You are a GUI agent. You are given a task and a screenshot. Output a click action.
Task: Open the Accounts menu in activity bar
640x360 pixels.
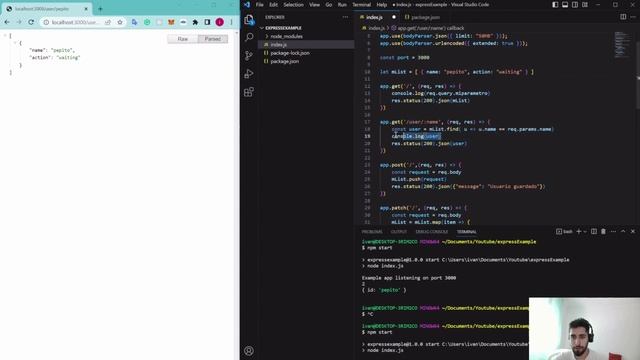(249, 351)
